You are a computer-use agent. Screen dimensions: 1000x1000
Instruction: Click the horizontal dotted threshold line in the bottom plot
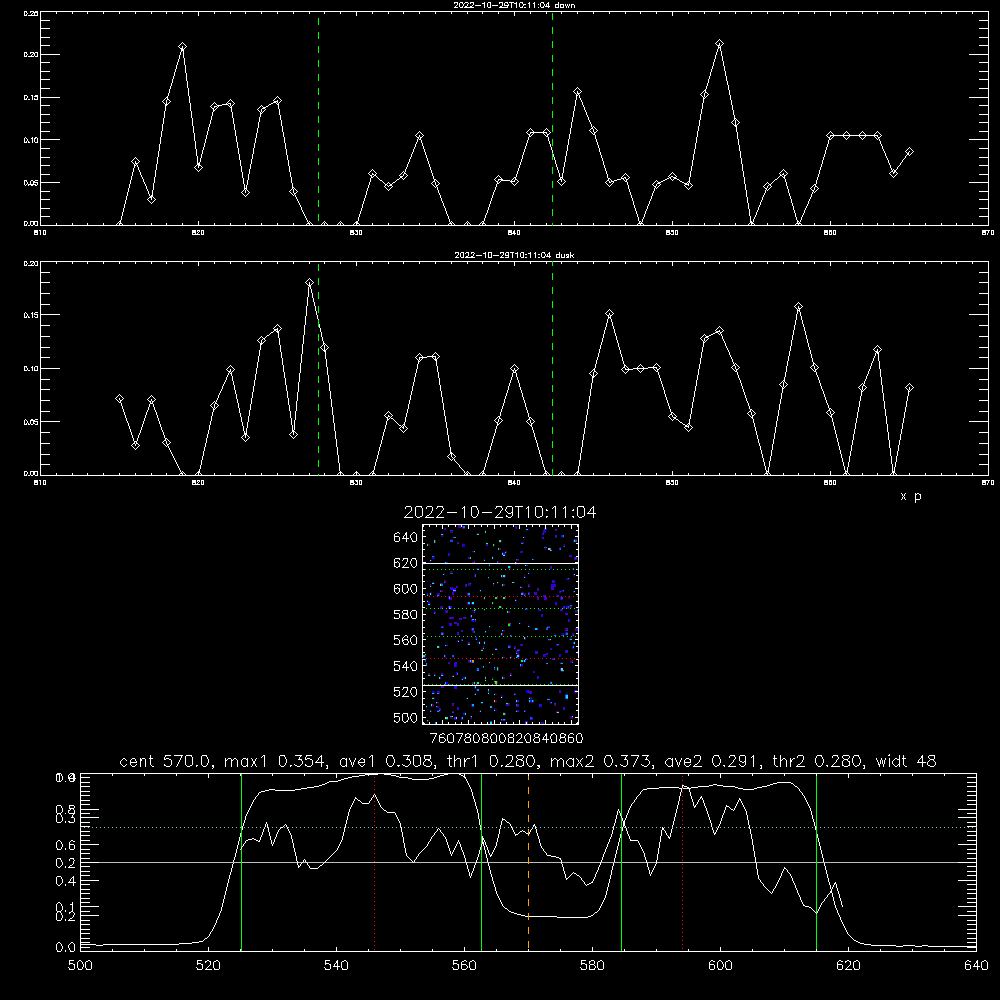tap(528, 827)
